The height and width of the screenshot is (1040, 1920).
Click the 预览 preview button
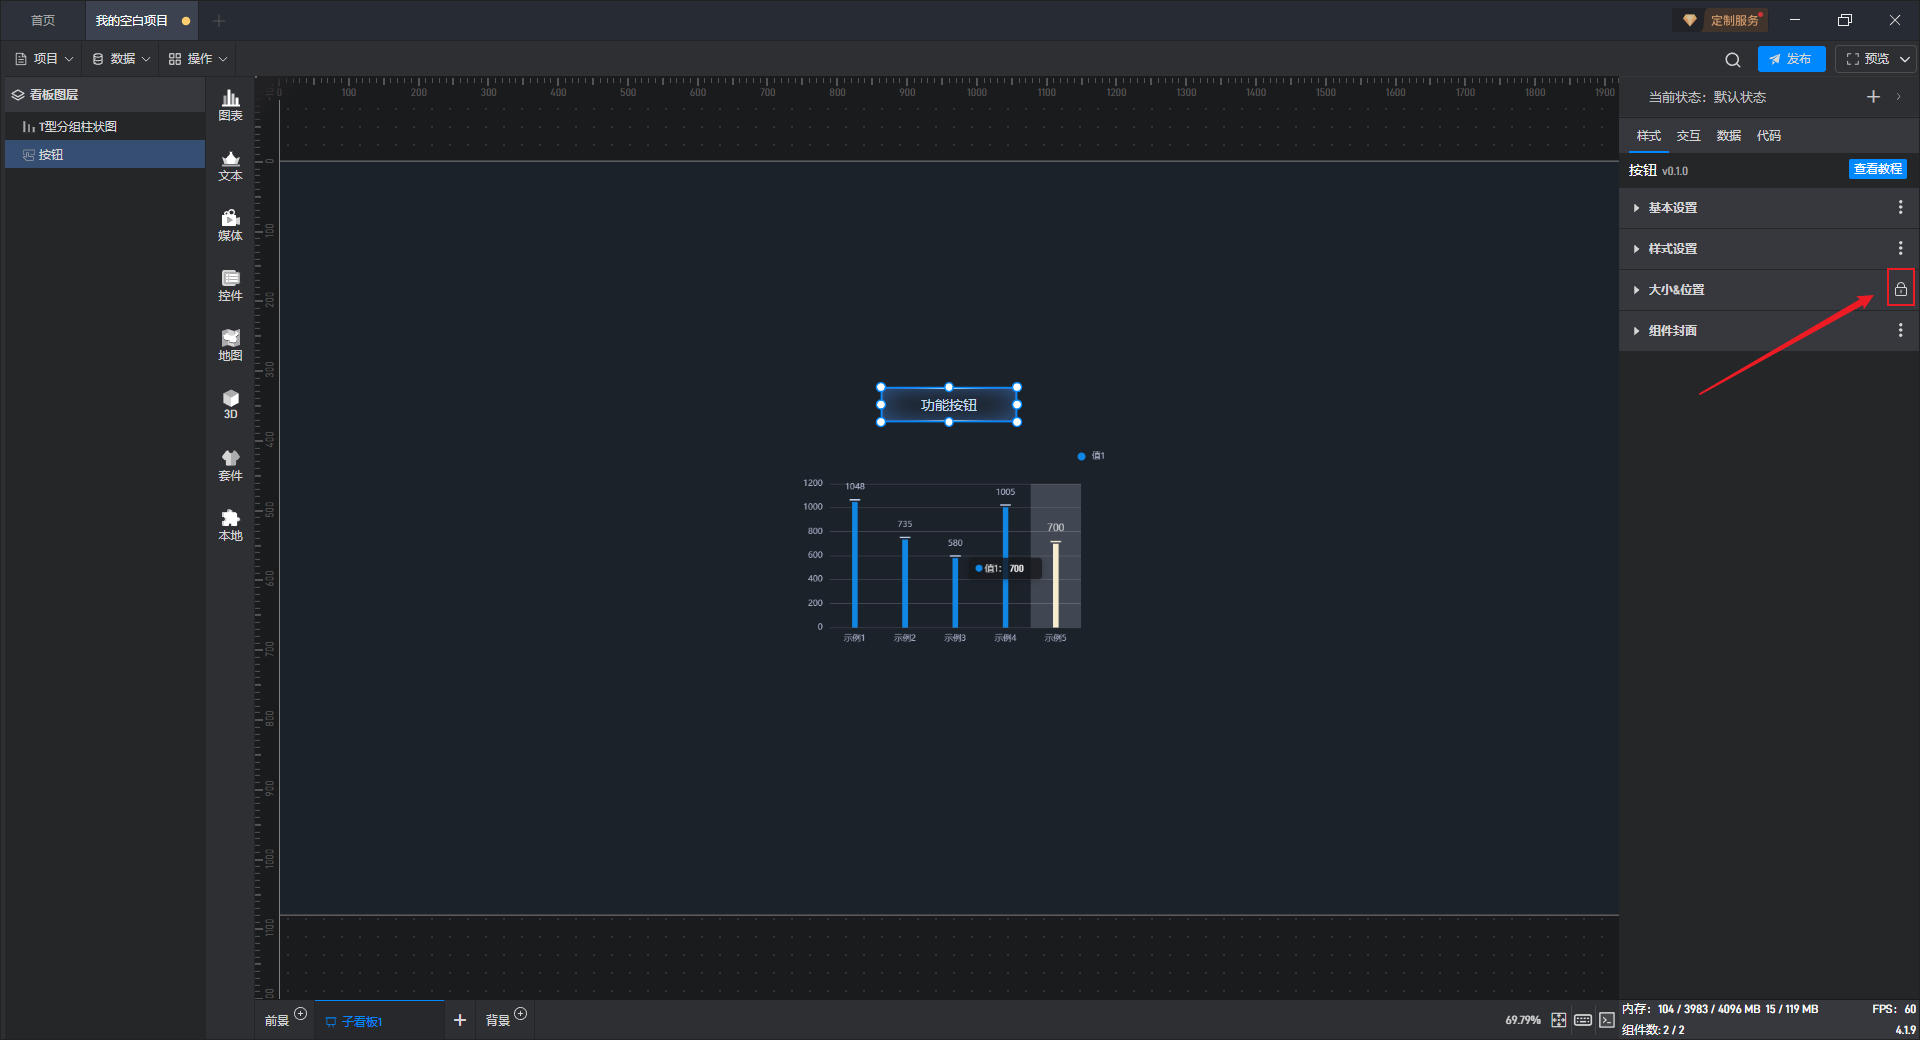[x=1868, y=59]
